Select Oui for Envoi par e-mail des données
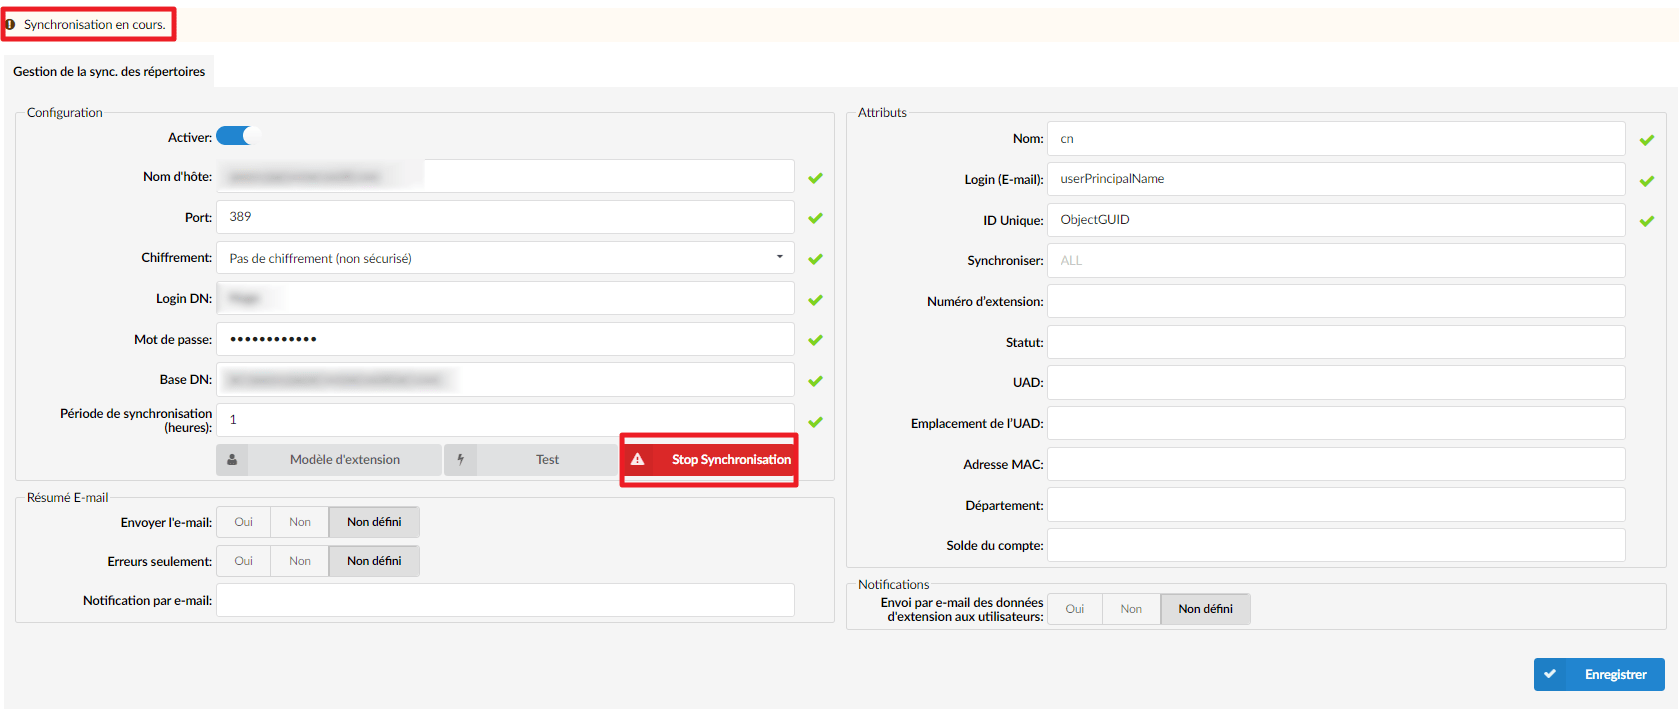1679x712 pixels. pos(1075,609)
